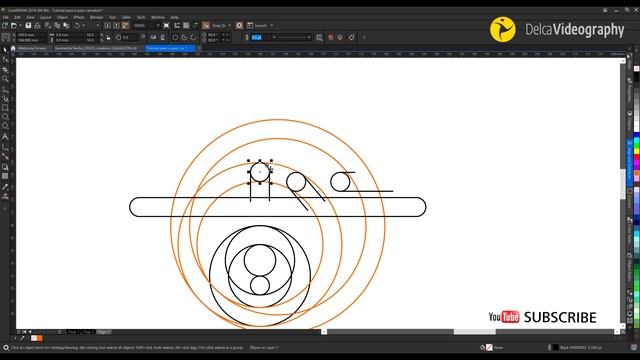Image resolution: width=640 pixels, height=360 pixels.
Task: Select the Drop Shadow tool
Action: tap(5, 167)
